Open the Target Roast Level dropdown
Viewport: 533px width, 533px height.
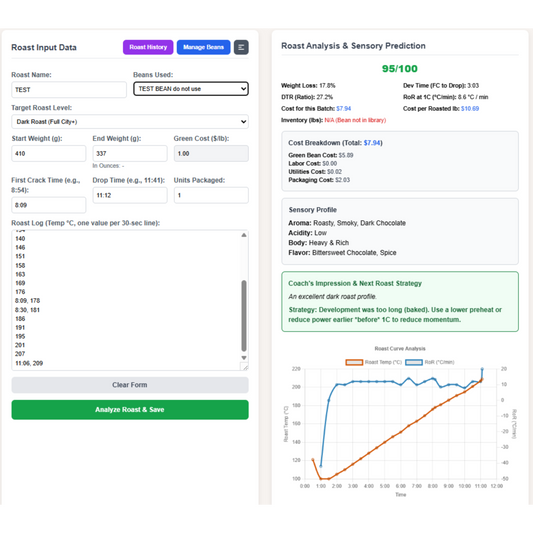click(x=130, y=122)
